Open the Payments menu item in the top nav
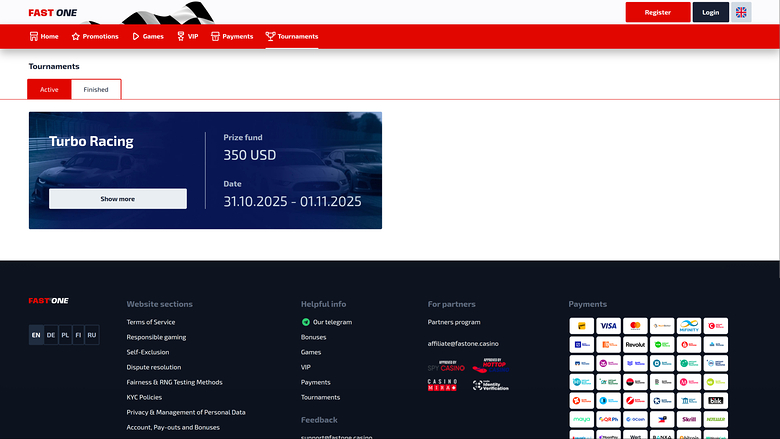This screenshot has height=439, width=780. pyautogui.click(x=232, y=36)
